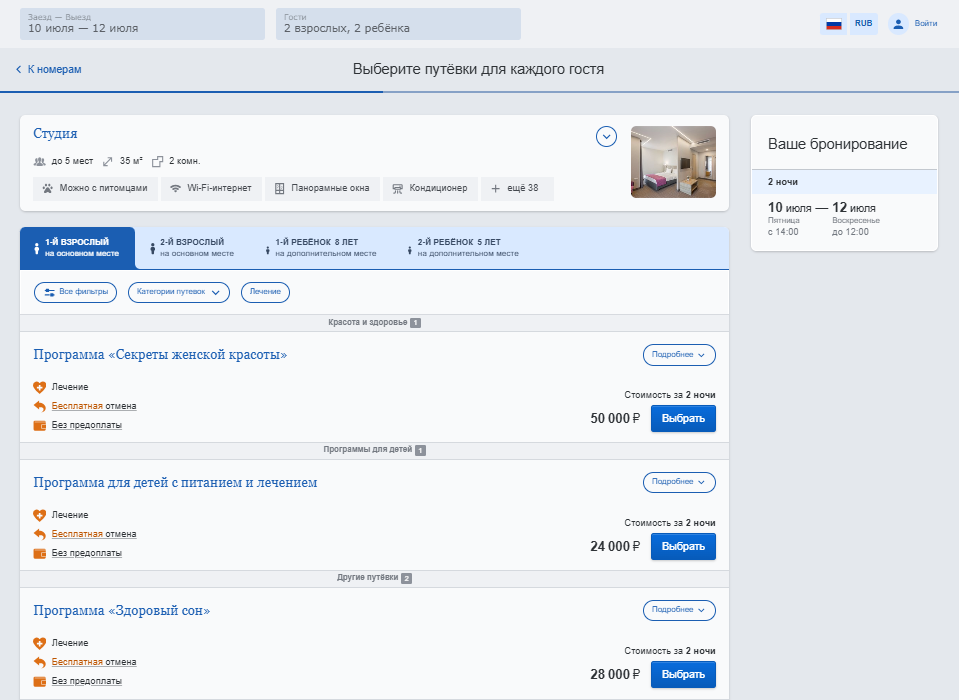Click the heart icon for Здоровый сон

[x=40, y=644]
